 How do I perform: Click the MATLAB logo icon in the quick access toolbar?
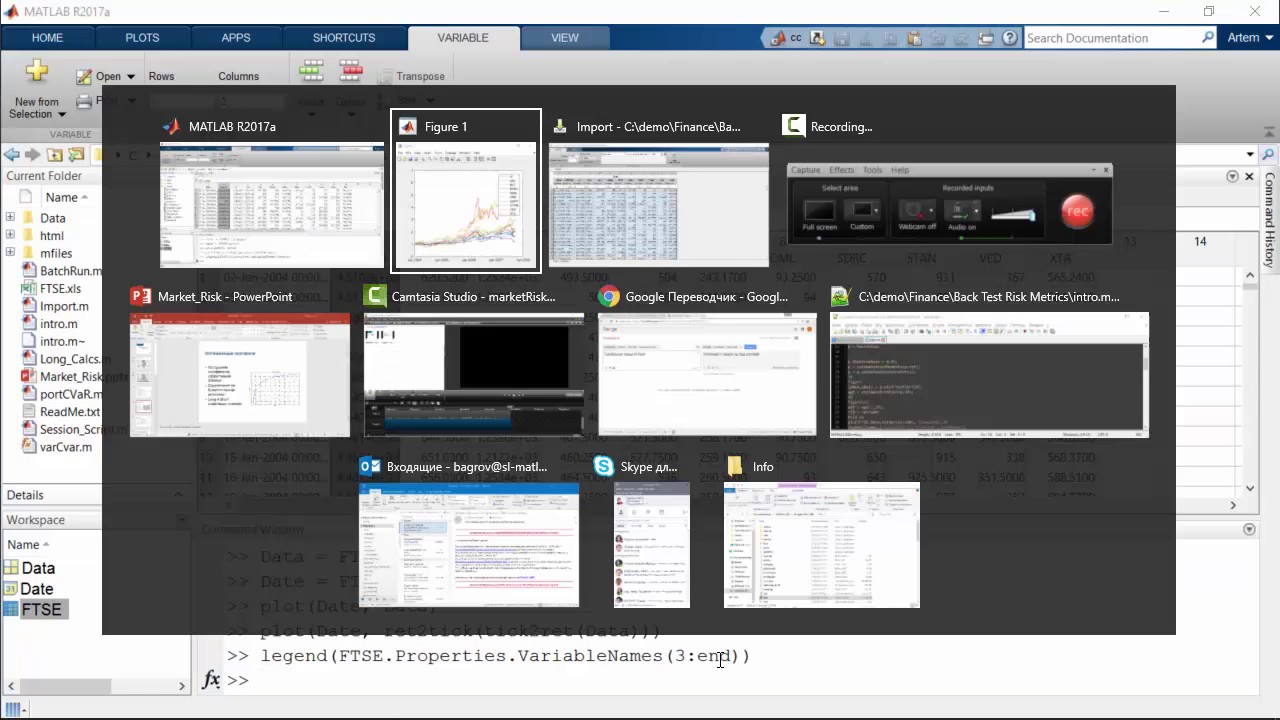[x=777, y=38]
